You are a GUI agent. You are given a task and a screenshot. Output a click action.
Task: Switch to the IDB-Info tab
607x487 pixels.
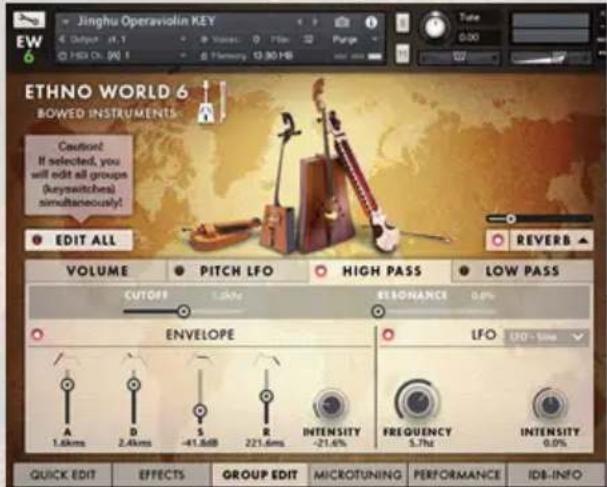coord(556,474)
